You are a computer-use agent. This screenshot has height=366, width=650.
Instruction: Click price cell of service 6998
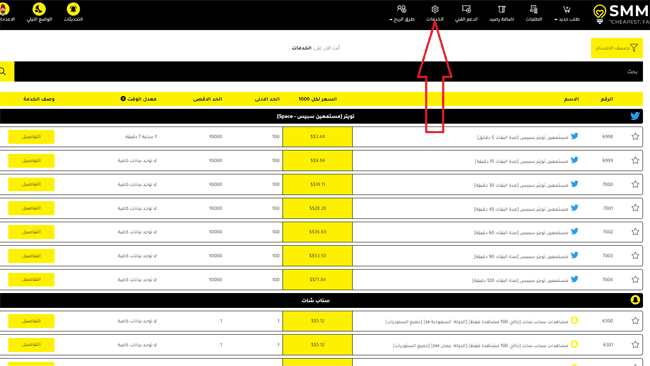[318, 137]
